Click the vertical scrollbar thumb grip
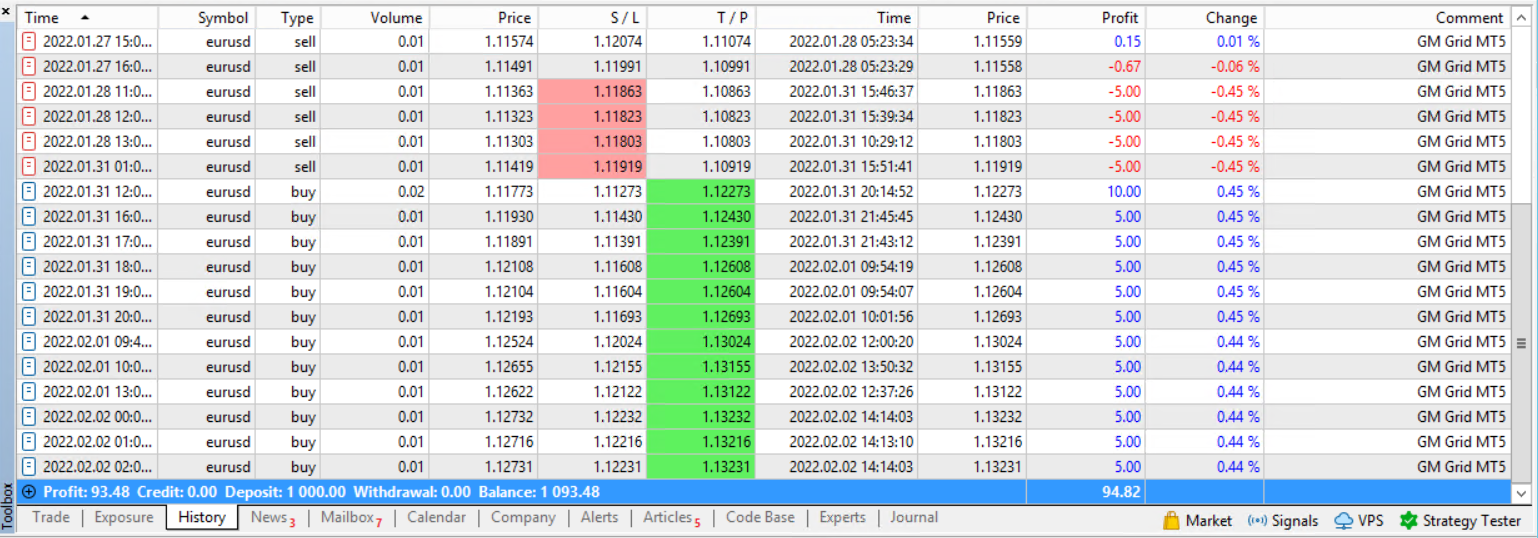The width and height of the screenshot is (1538, 538). pos(1521,343)
